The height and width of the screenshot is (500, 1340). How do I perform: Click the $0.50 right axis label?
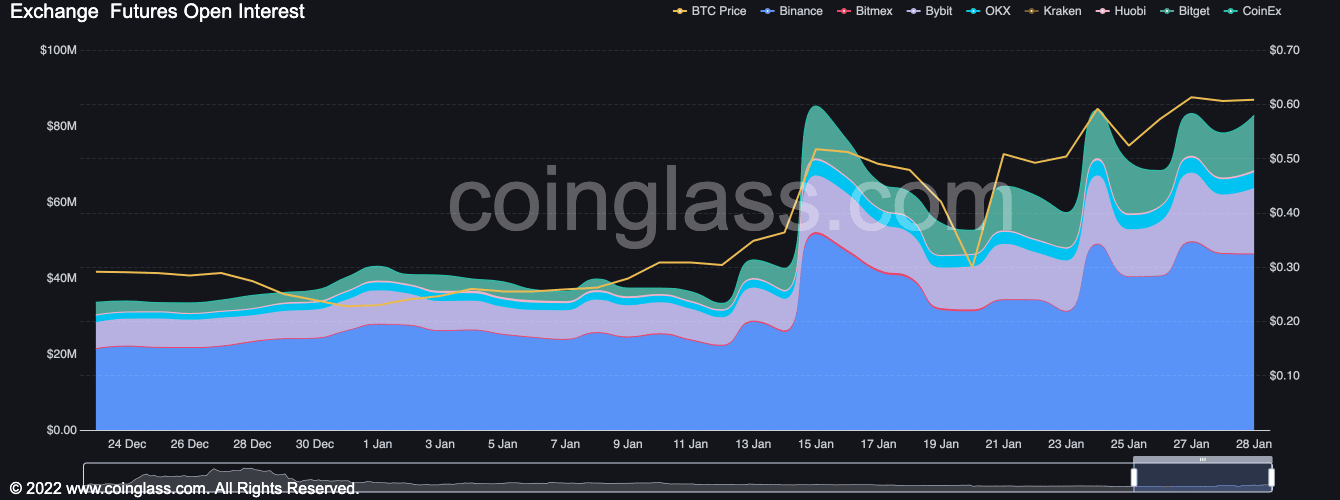pyautogui.click(x=1283, y=158)
